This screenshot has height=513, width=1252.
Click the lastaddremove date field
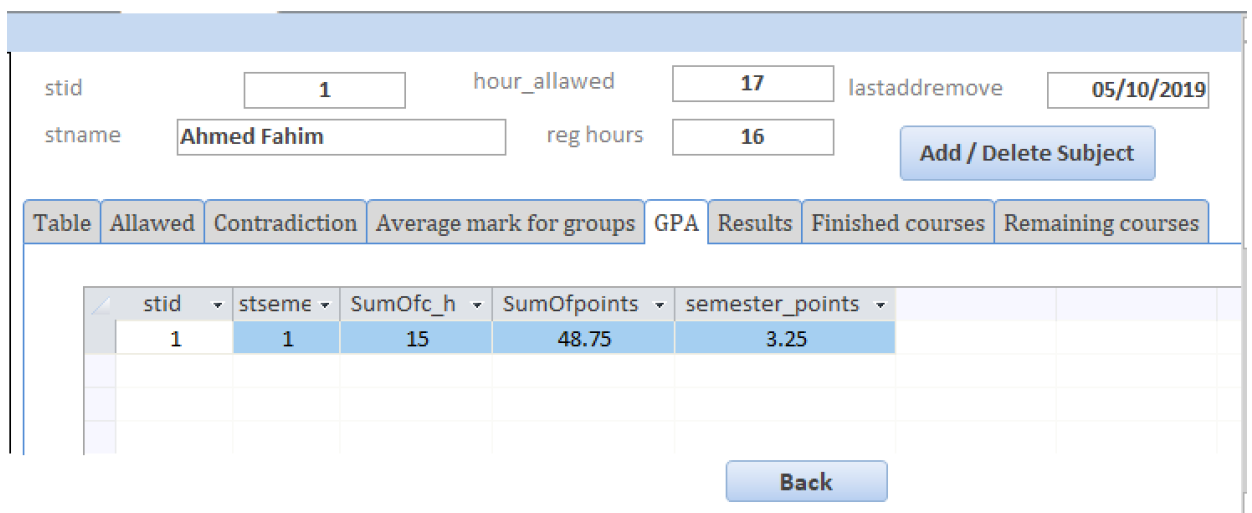[x=1128, y=90]
